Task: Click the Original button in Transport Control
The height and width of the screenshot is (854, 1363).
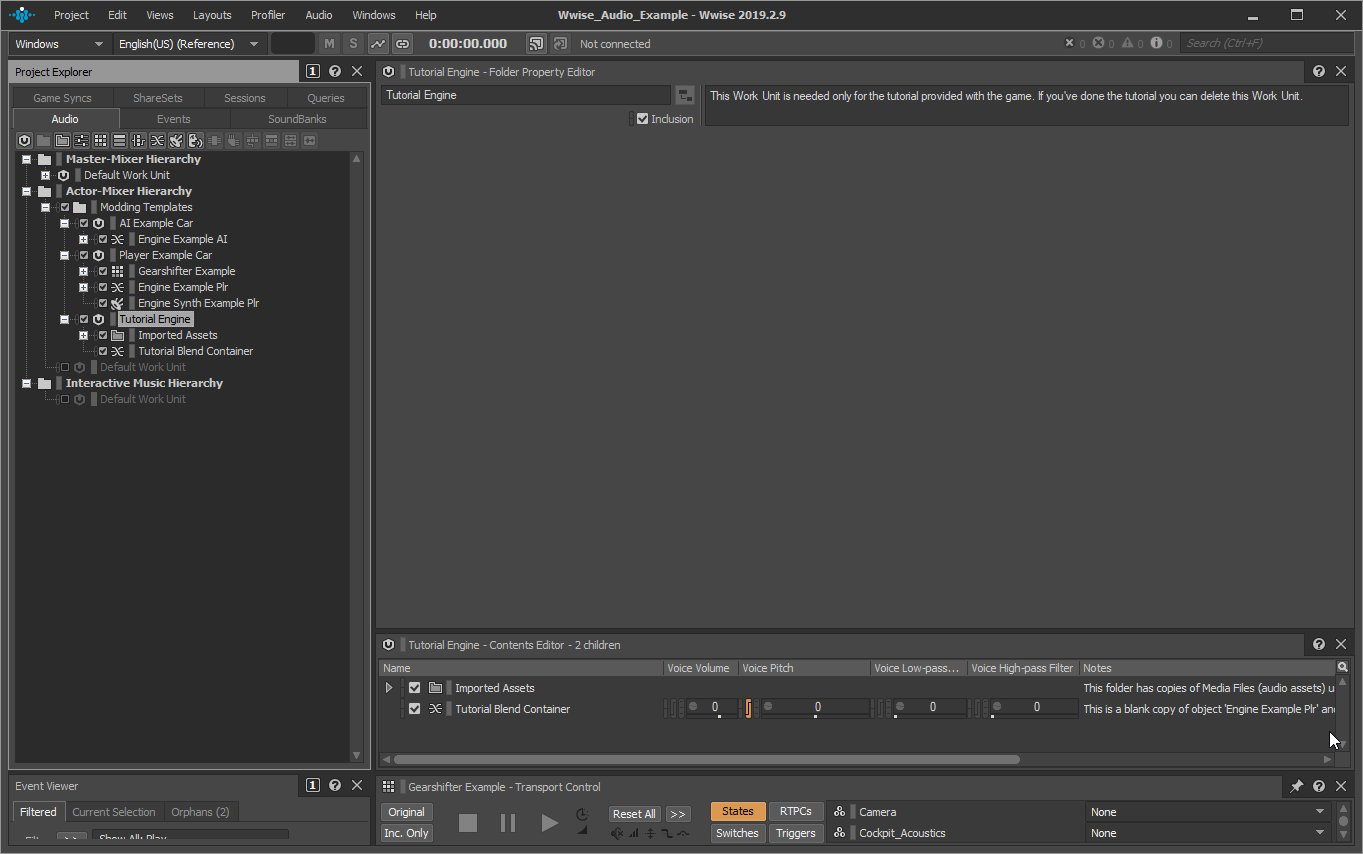Action: (407, 811)
